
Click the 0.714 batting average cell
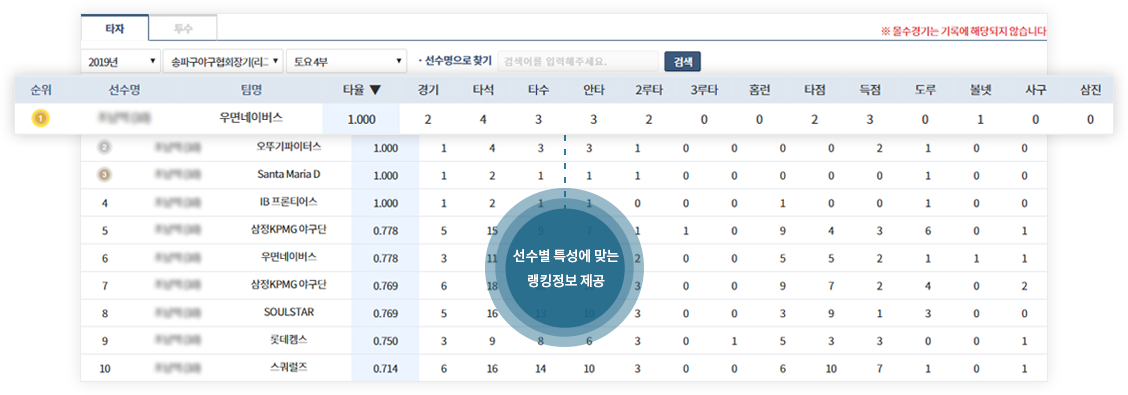pos(385,368)
